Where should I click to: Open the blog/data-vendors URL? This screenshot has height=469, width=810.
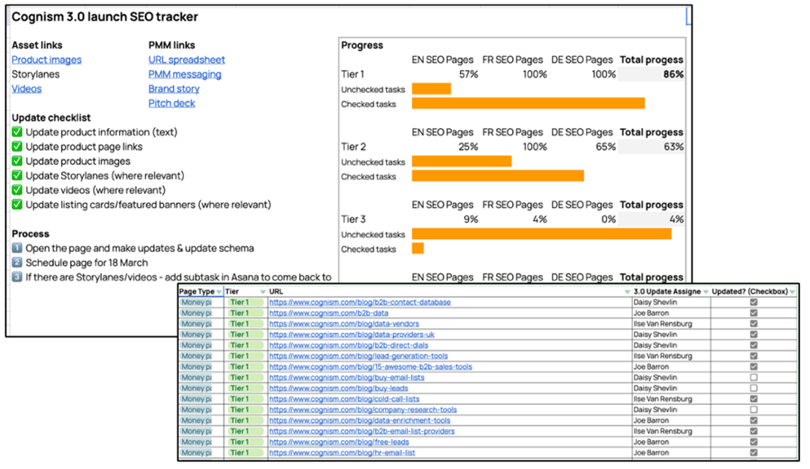[344, 324]
